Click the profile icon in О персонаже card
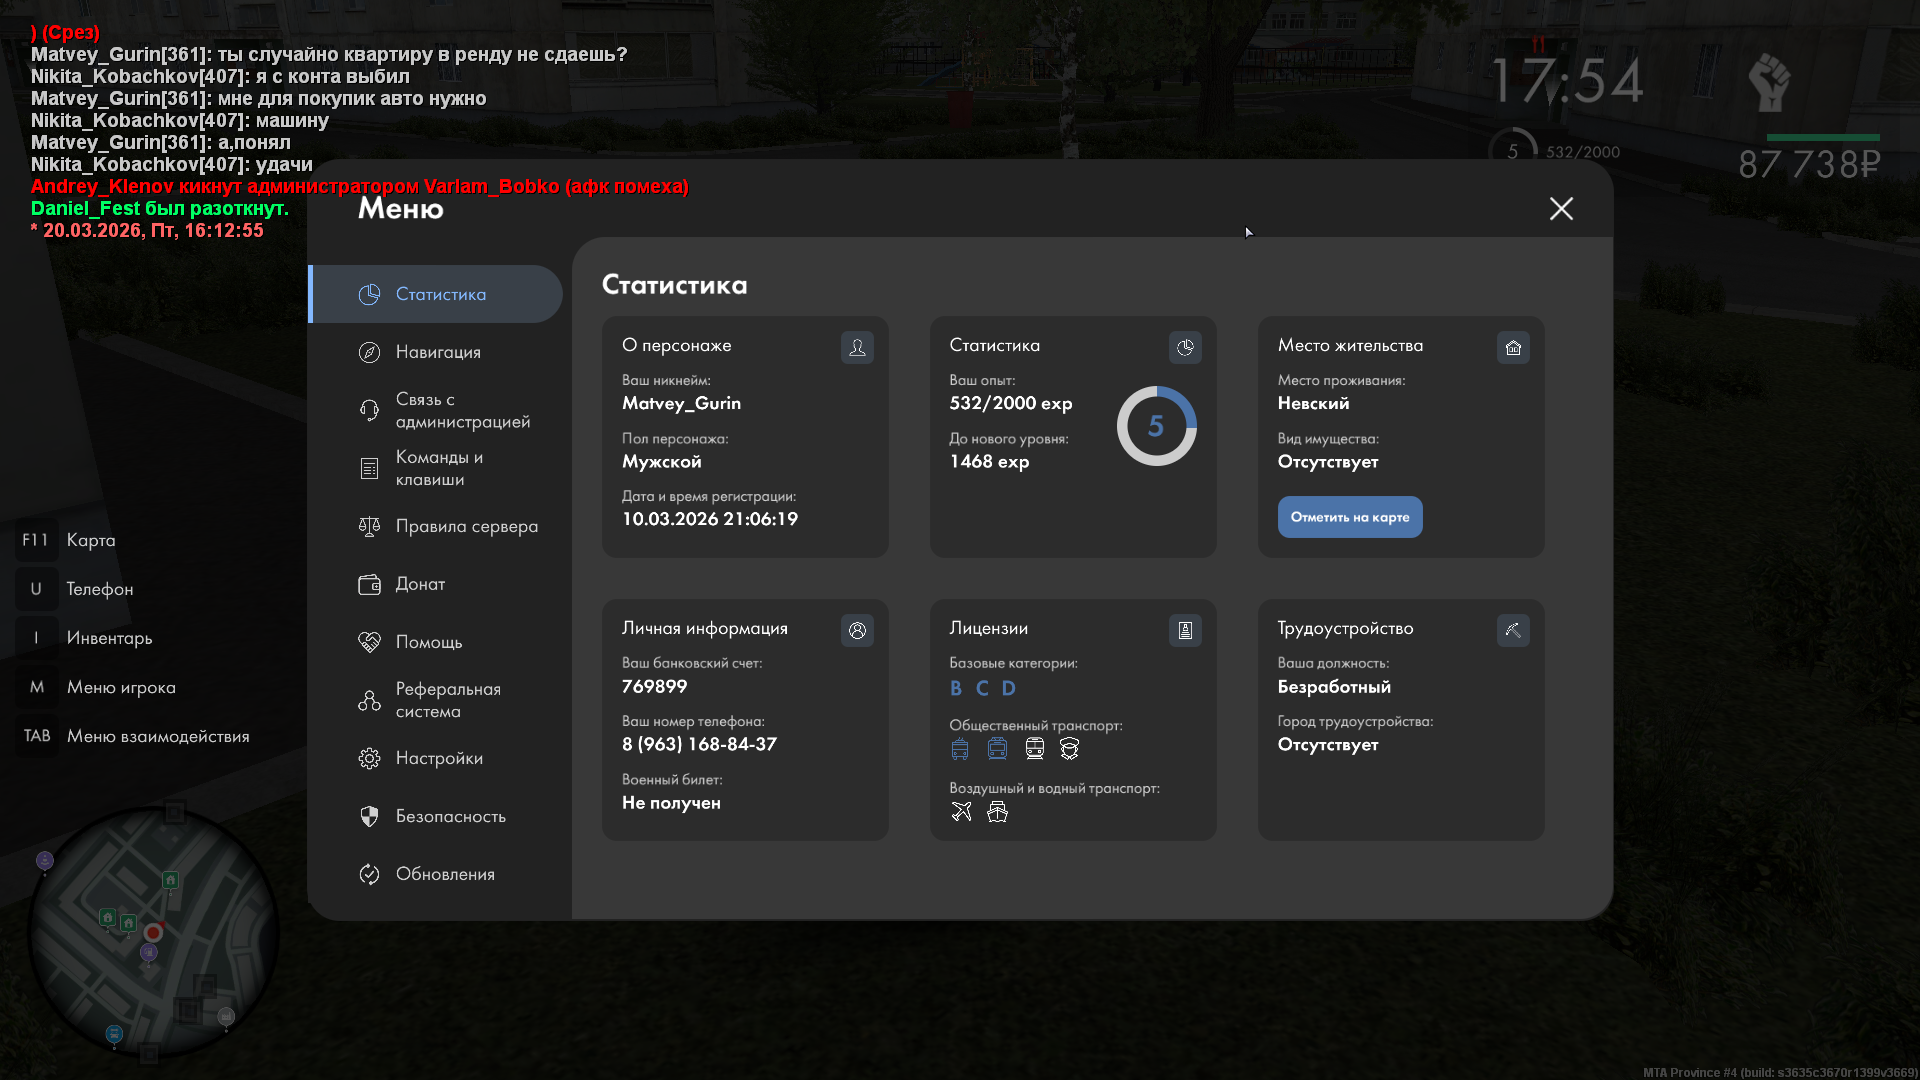Screen dimensions: 1920x1080 pos(857,347)
